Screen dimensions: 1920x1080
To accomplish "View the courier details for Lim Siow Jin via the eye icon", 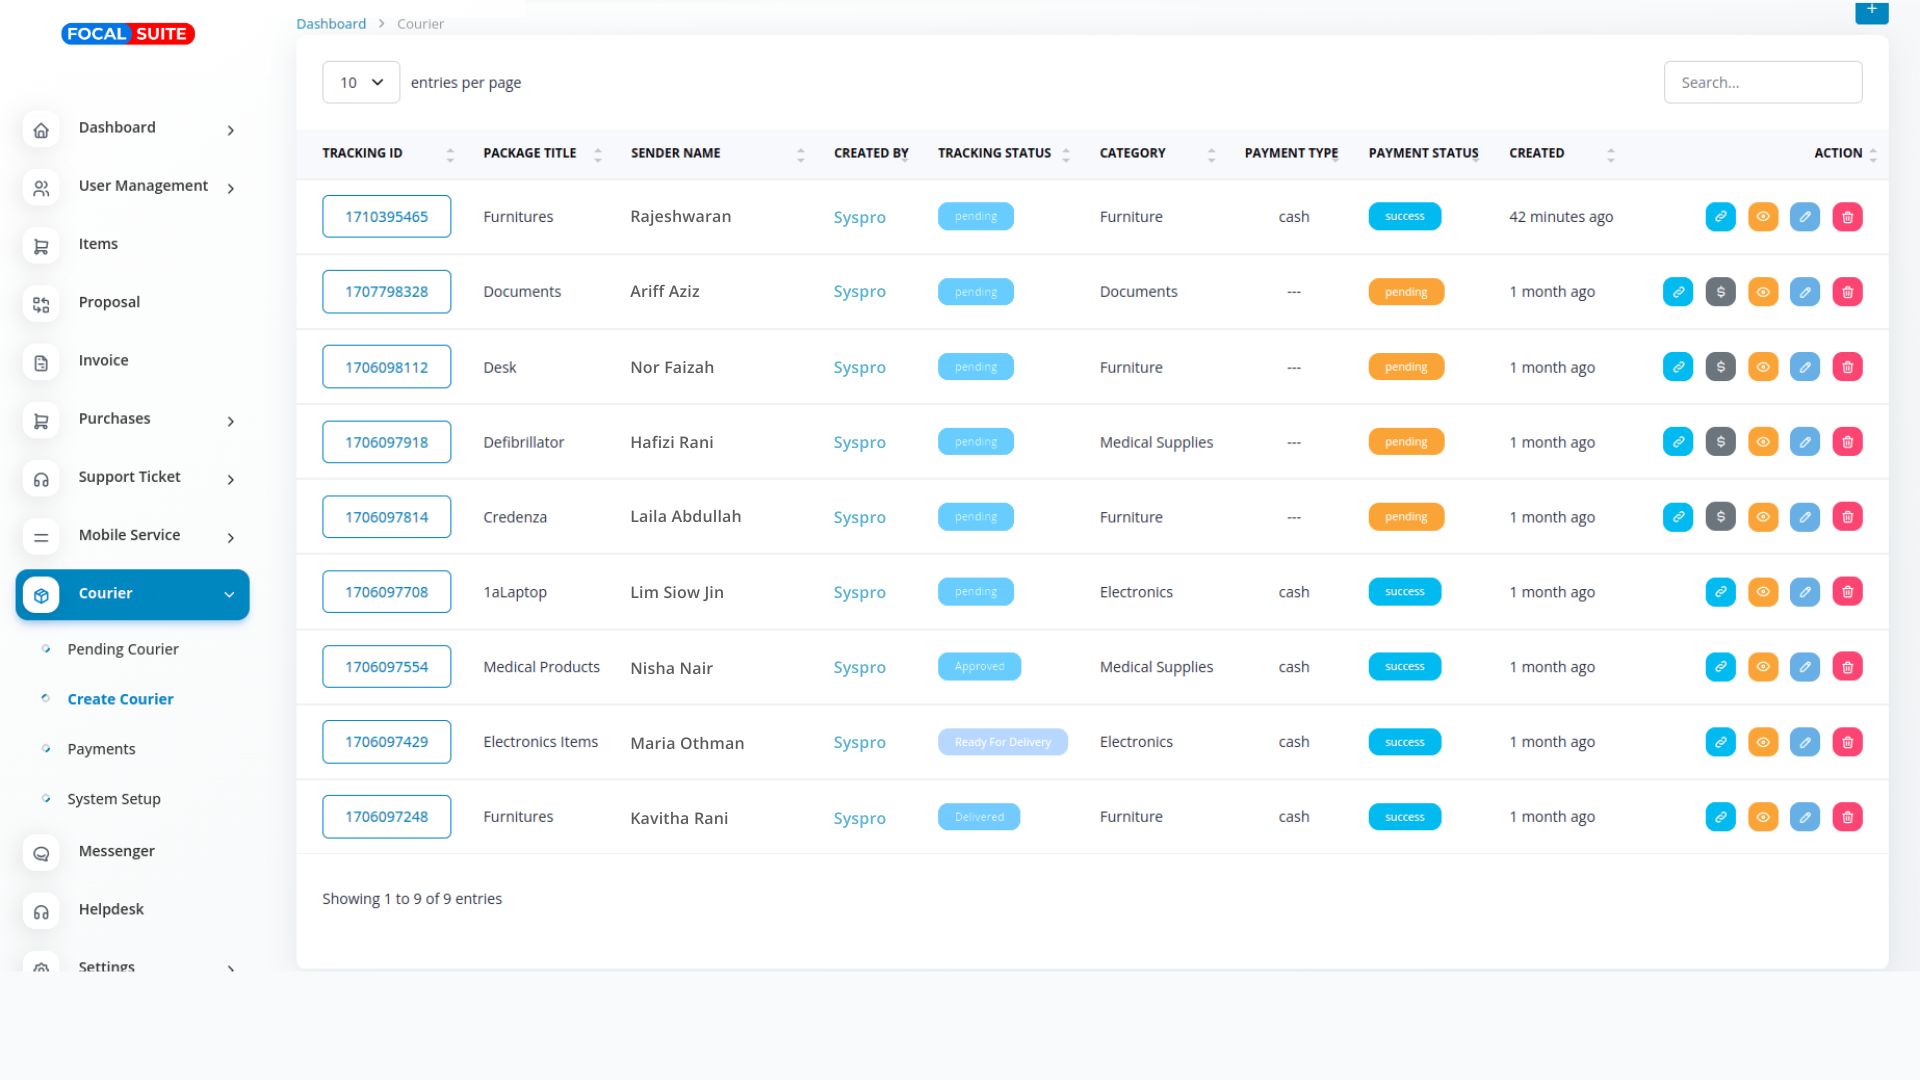I will point(1762,592).
